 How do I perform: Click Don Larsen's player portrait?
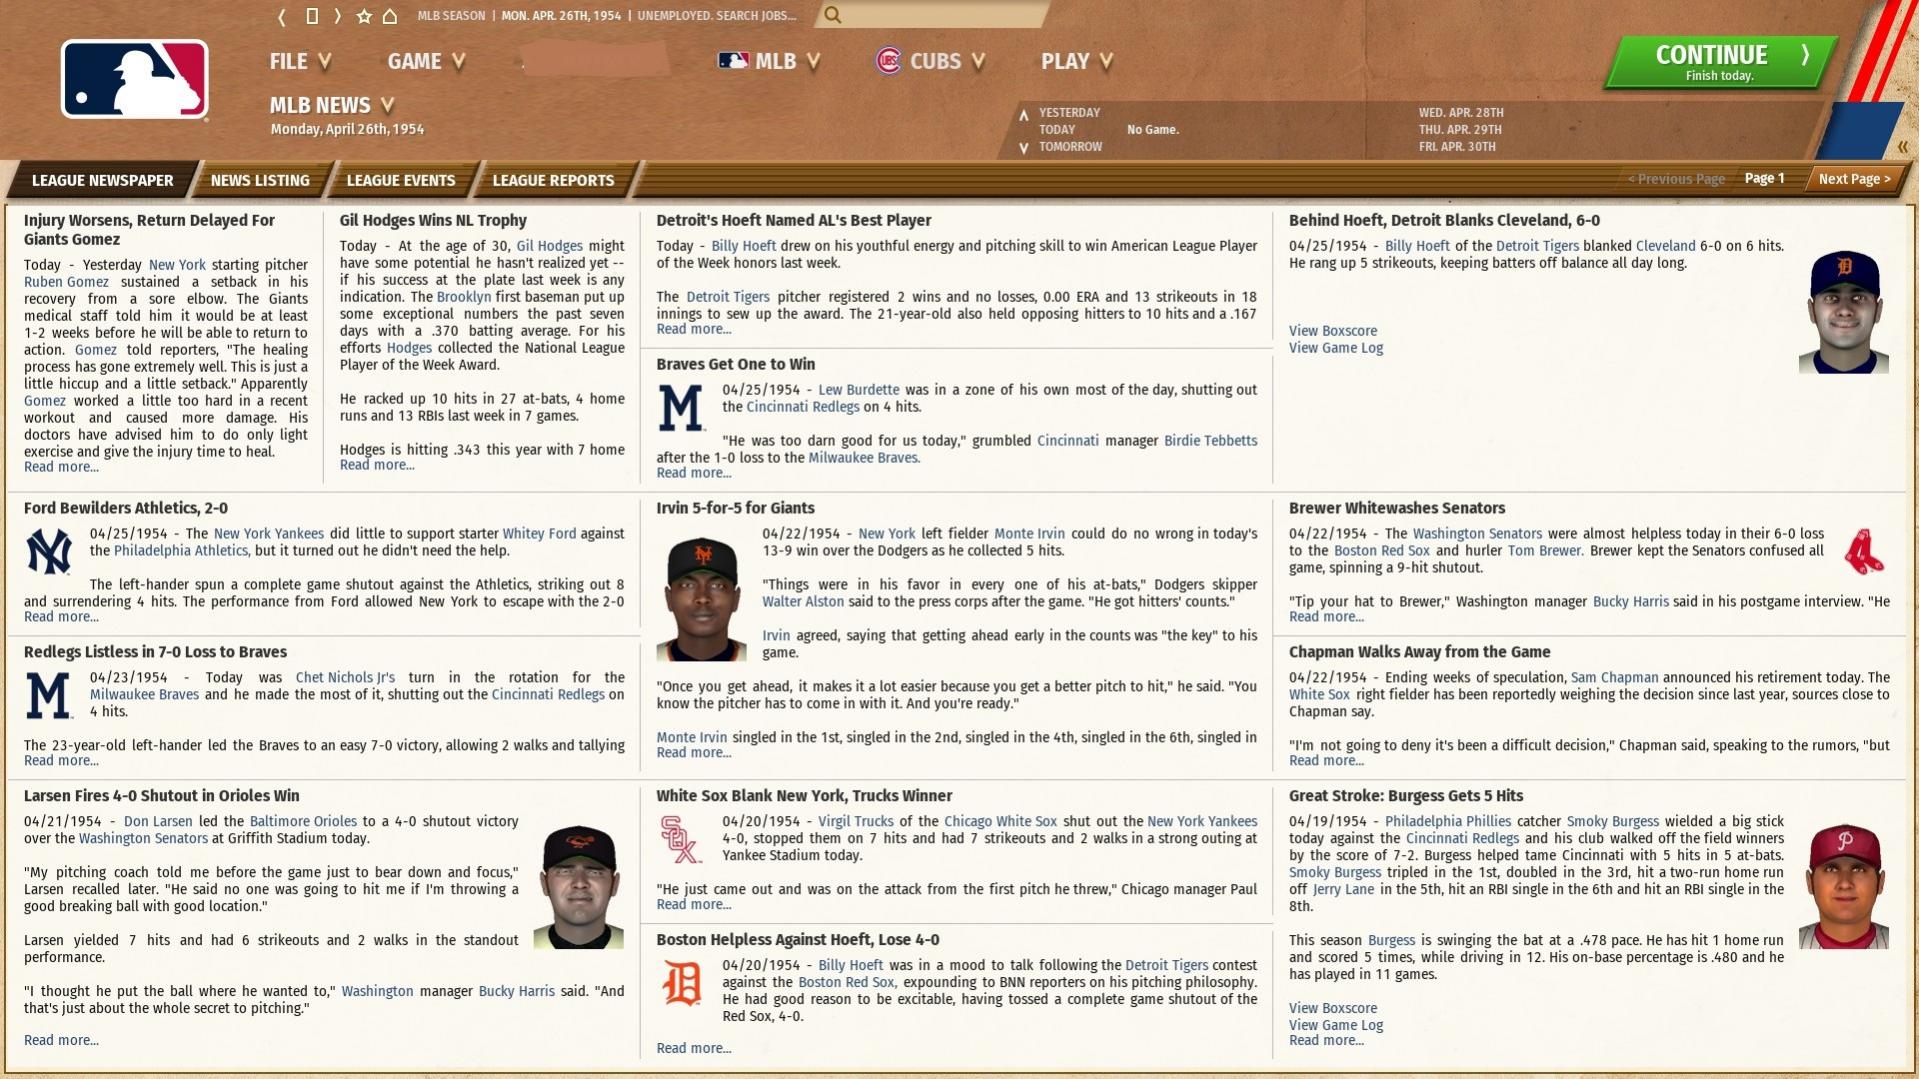(578, 886)
